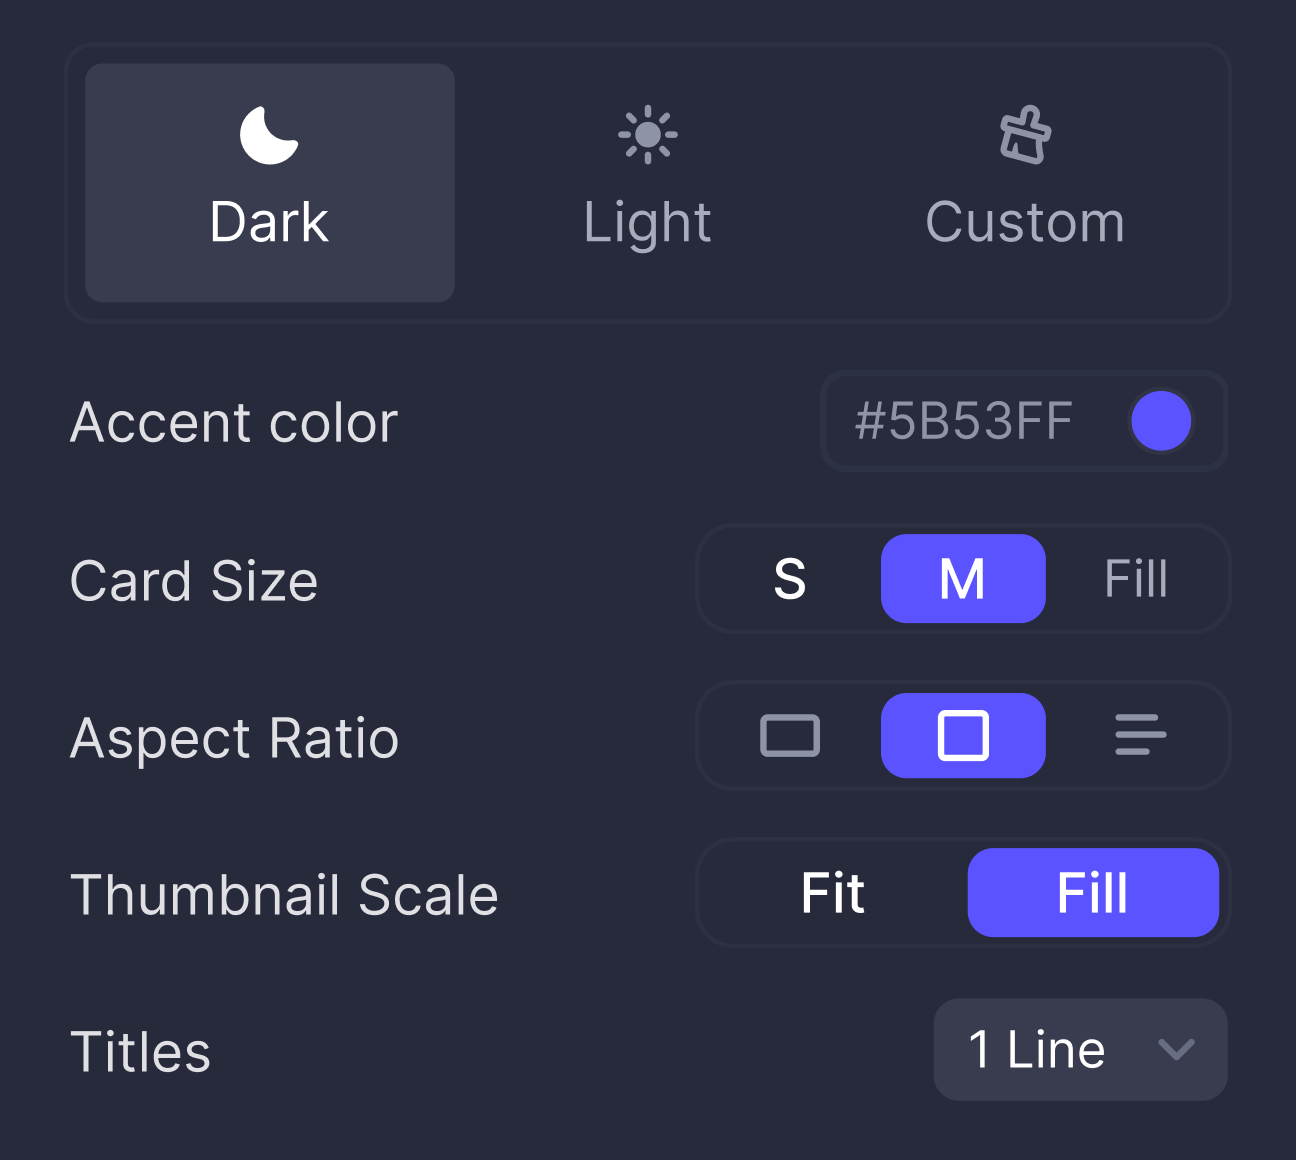1296x1160 pixels.
Task: Select the moon icon for Dark theme
Action: point(268,135)
